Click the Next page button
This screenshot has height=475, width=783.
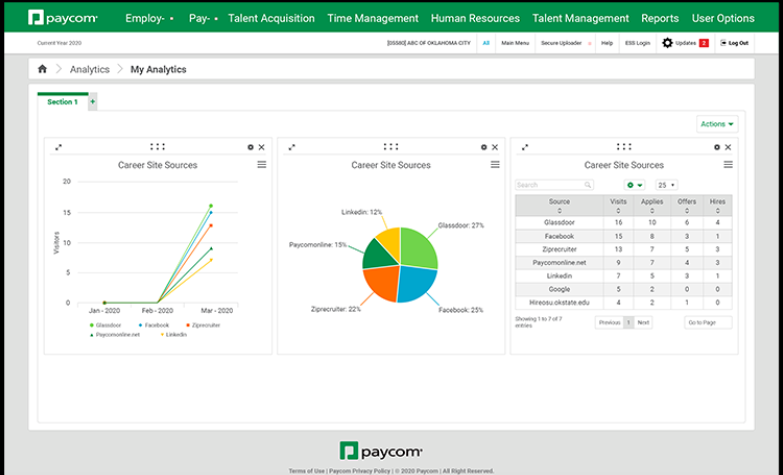pos(643,323)
